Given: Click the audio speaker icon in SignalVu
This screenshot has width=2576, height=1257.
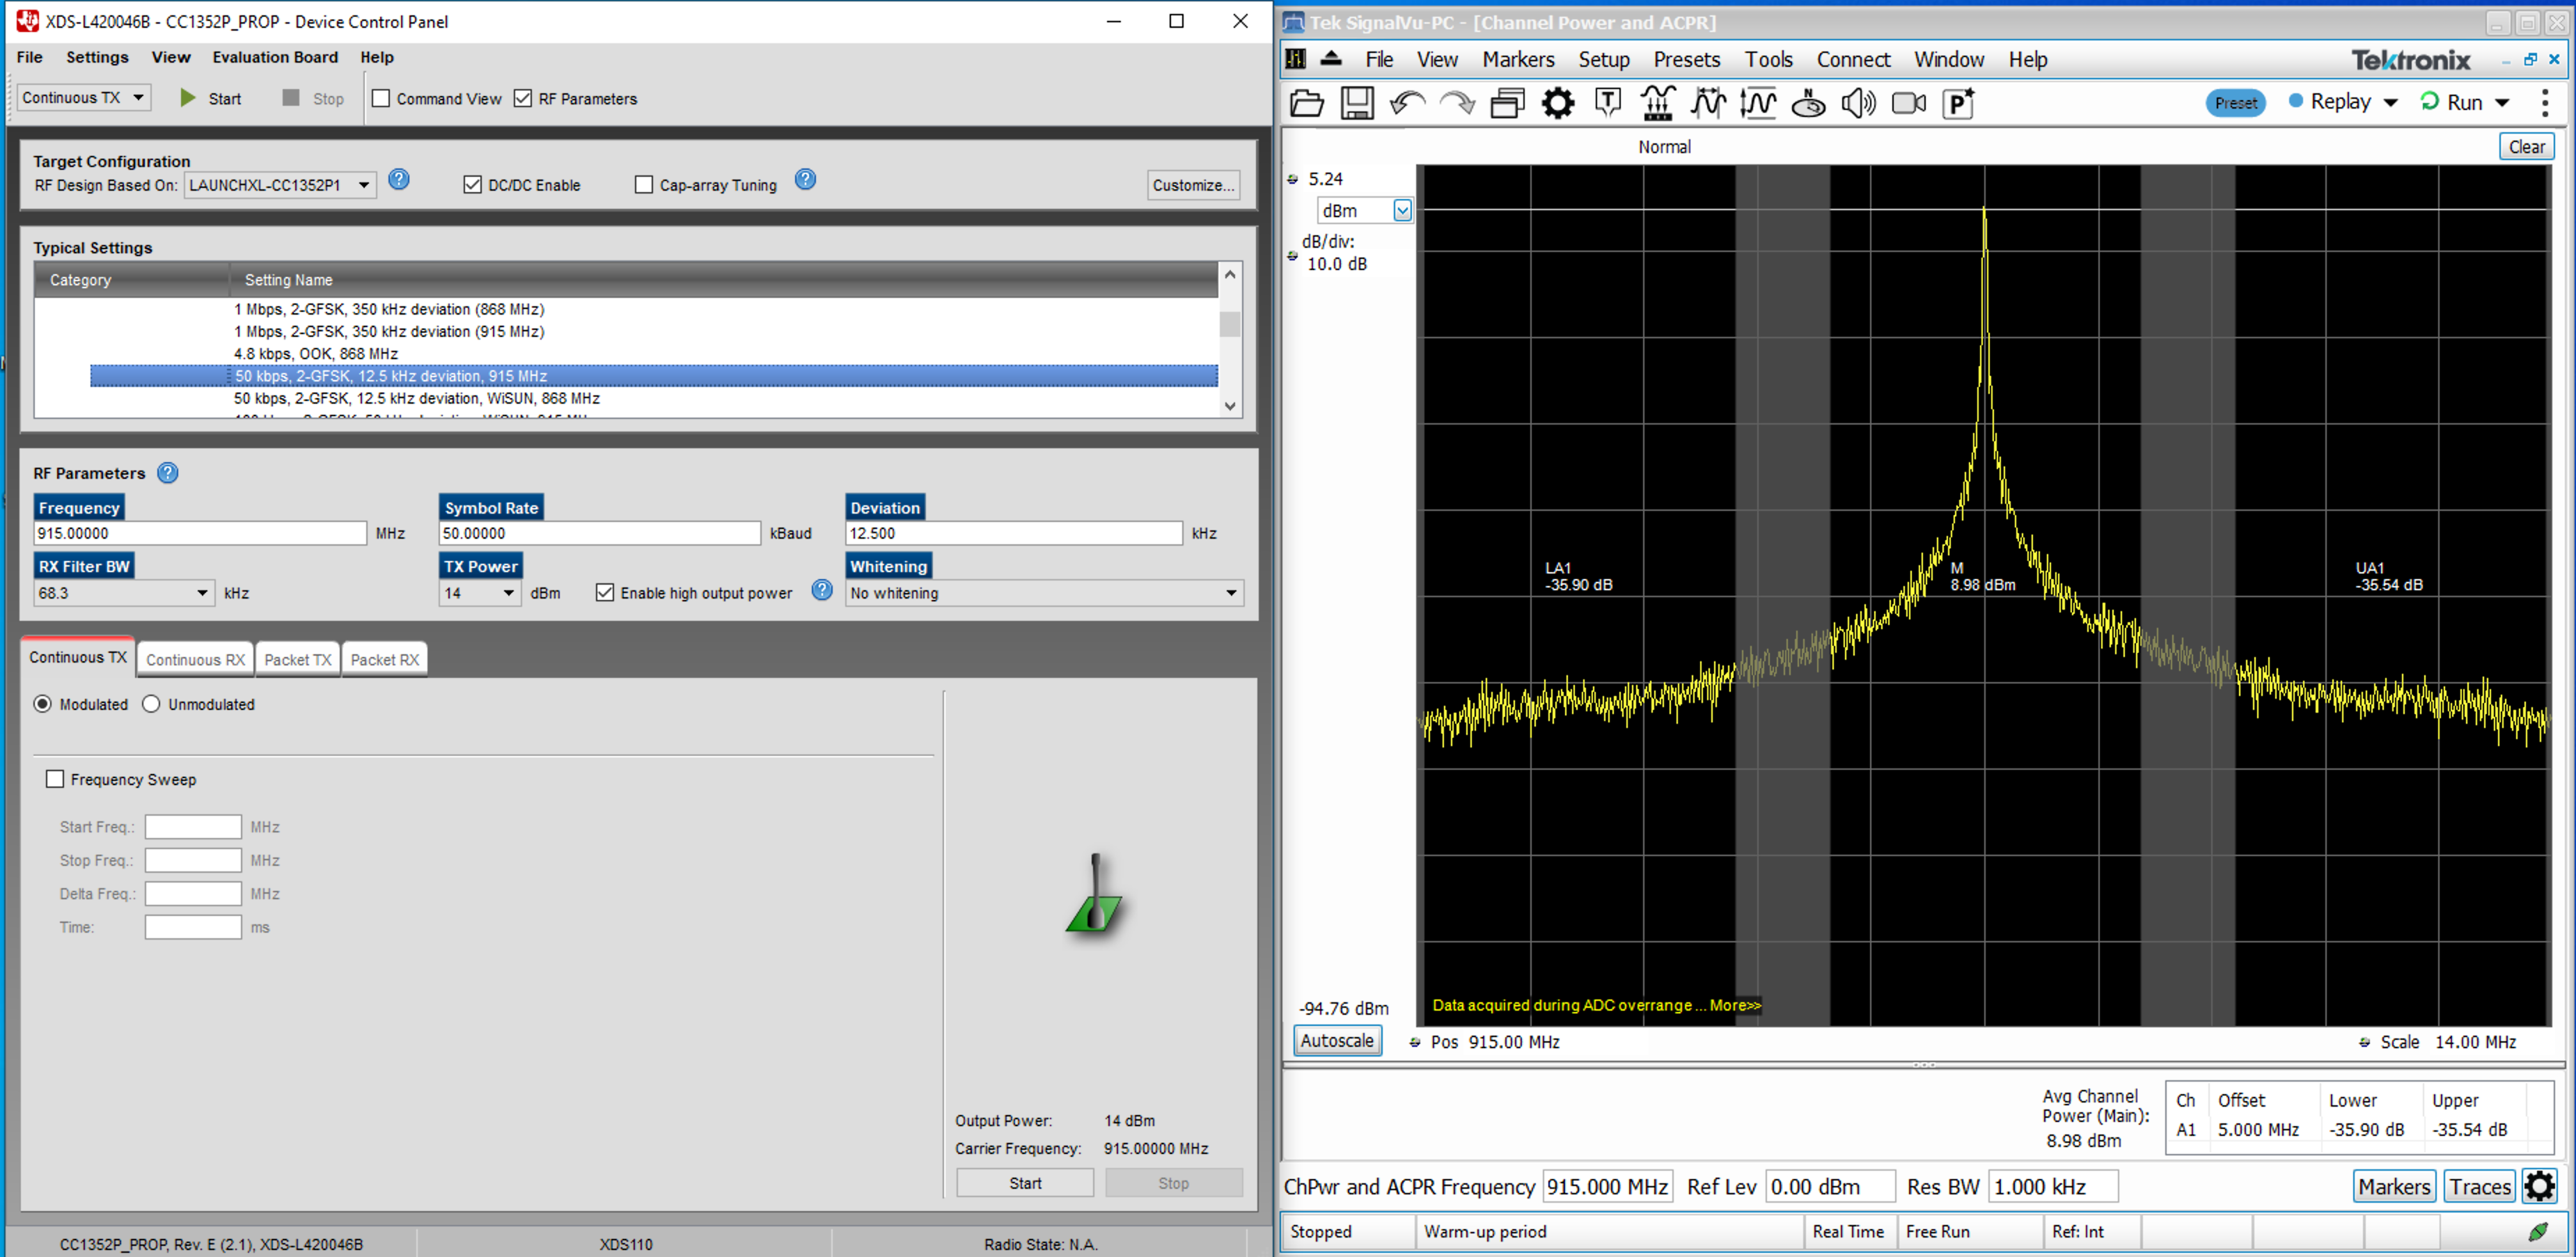Looking at the screenshot, I should click(1858, 103).
